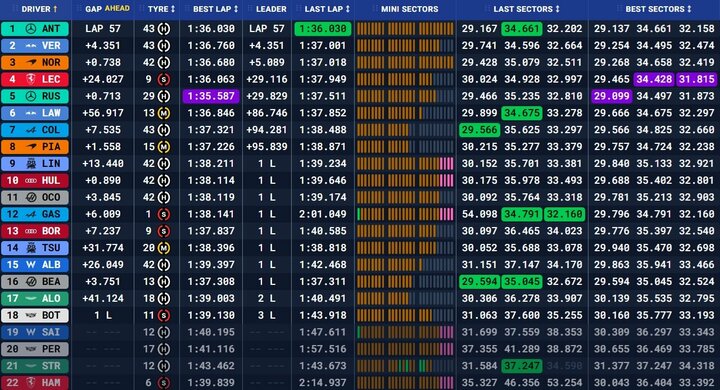The width and height of the screenshot is (720, 390).
Task: Select the NOR driver tag in P3
Action: coord(35,62)
